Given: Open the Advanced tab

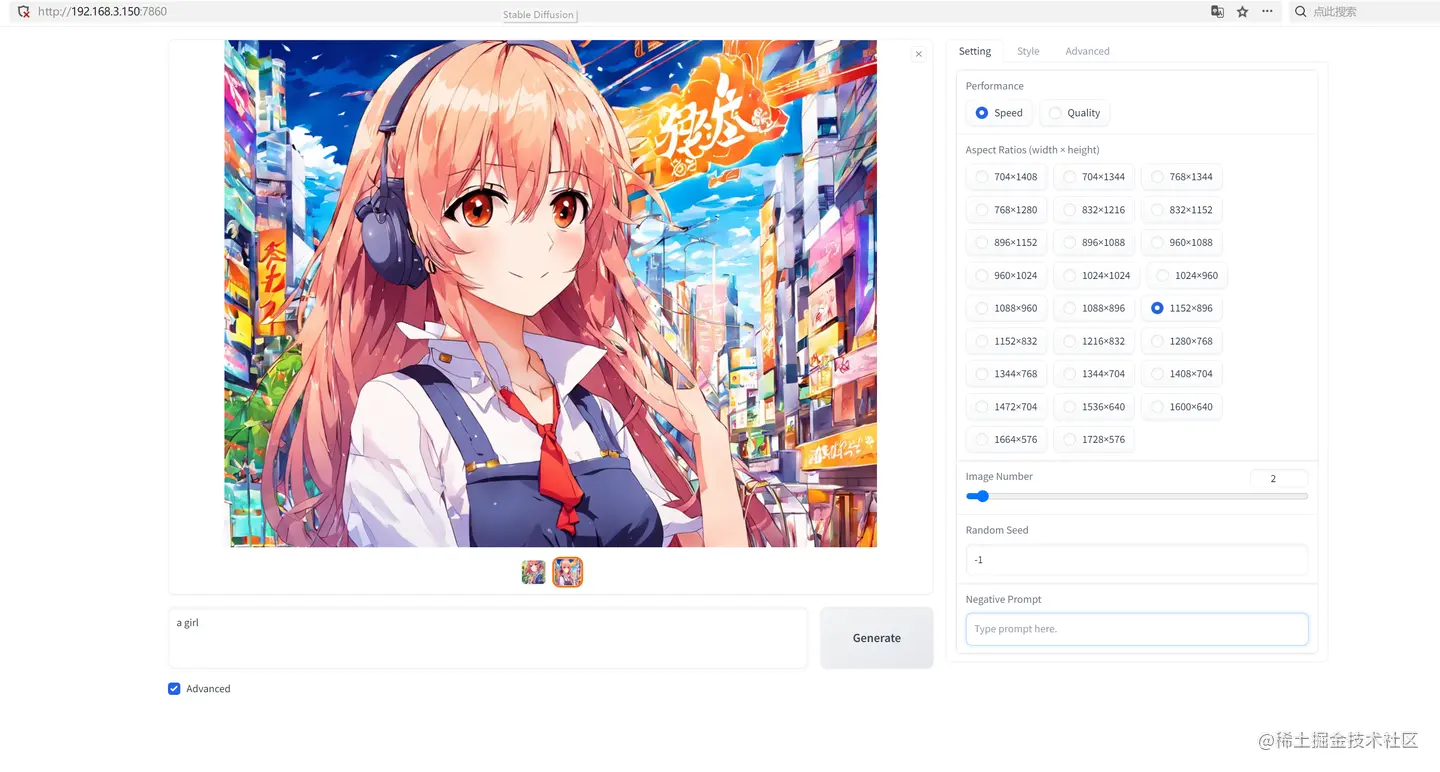Looking at the screenshot, I should point(1087,51).
